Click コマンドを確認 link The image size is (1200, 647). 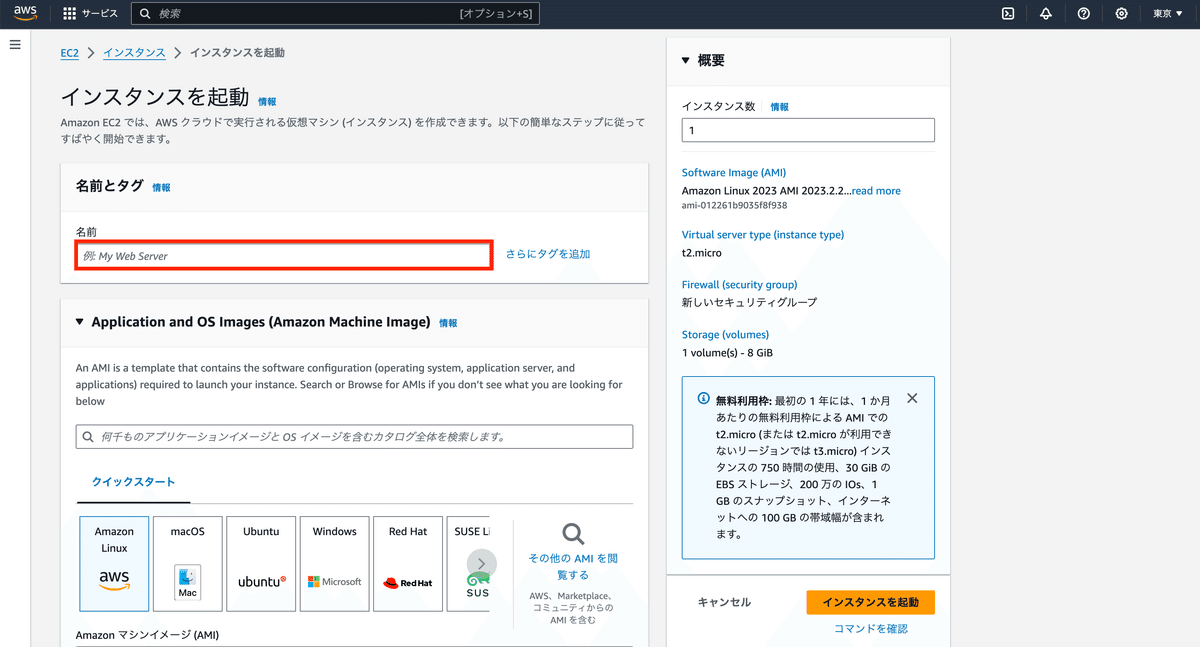871,628
